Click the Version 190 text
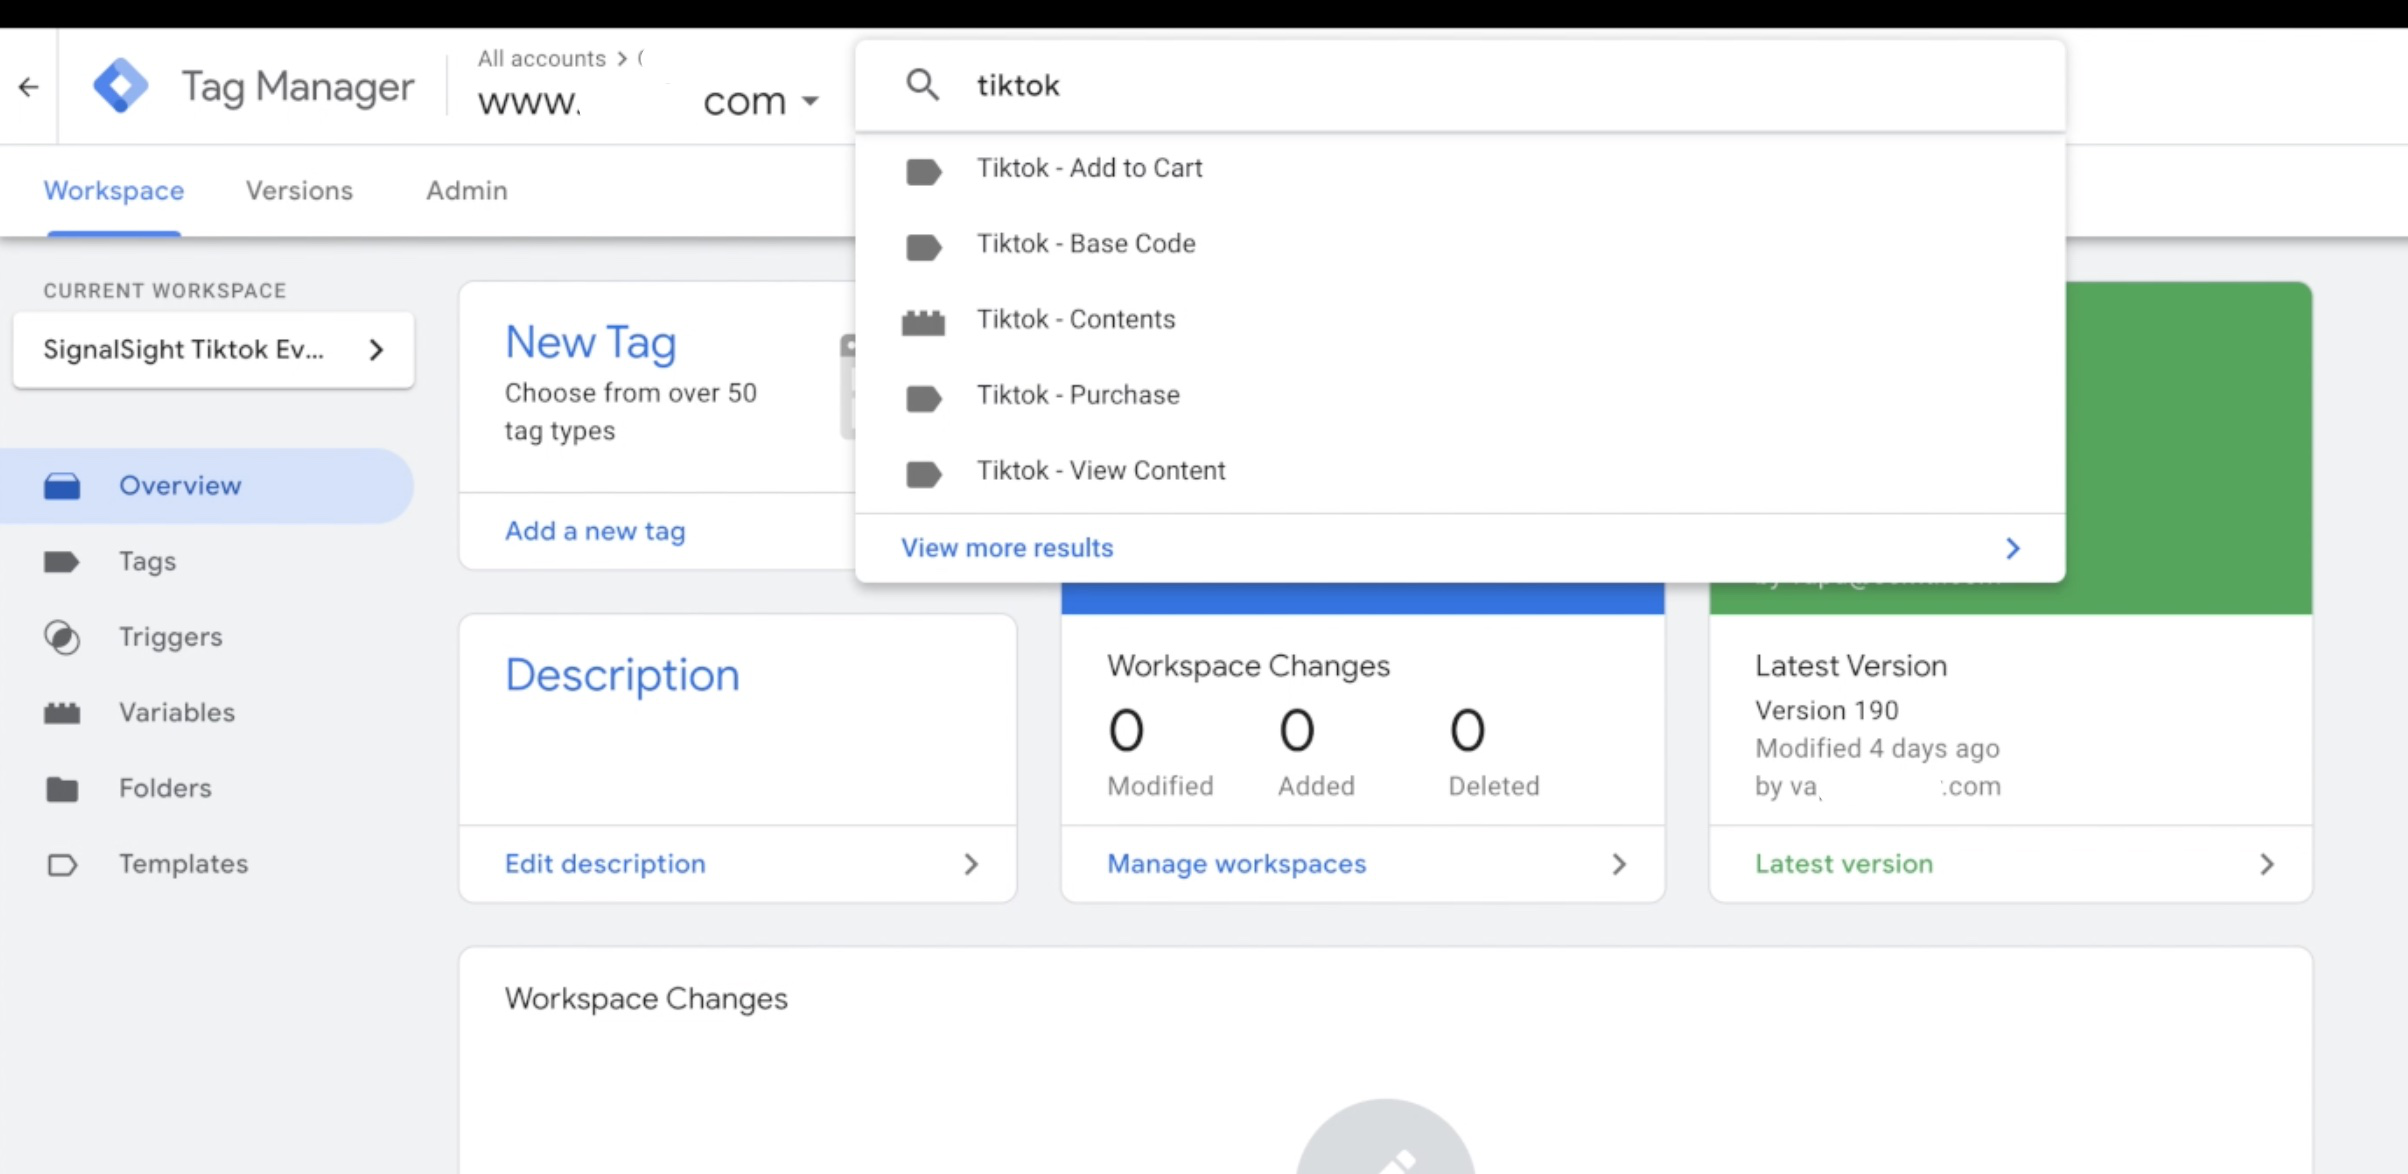The height and width of the screenshot is (1174, 2408). click(1826, 710)
